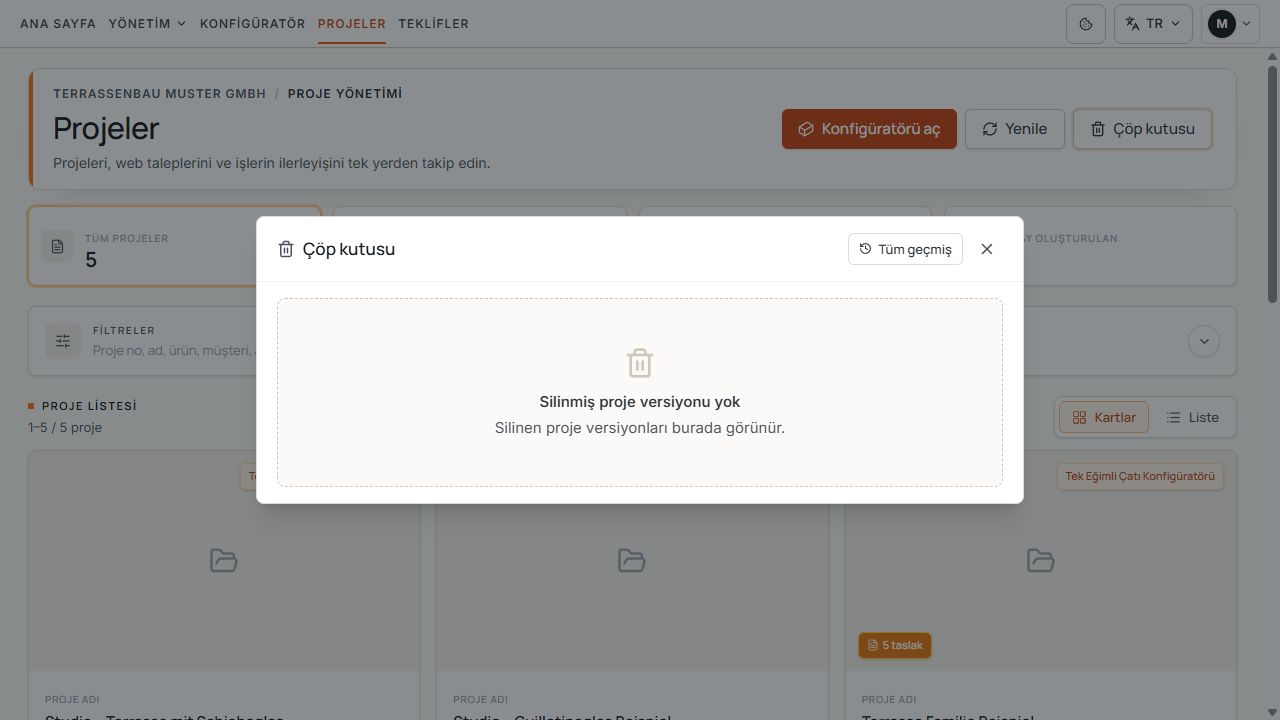Viewport: 1280px width, 720px height.
Task: Open folder thumbnail above the 5 taslak badge
Action: point(1040,560)
